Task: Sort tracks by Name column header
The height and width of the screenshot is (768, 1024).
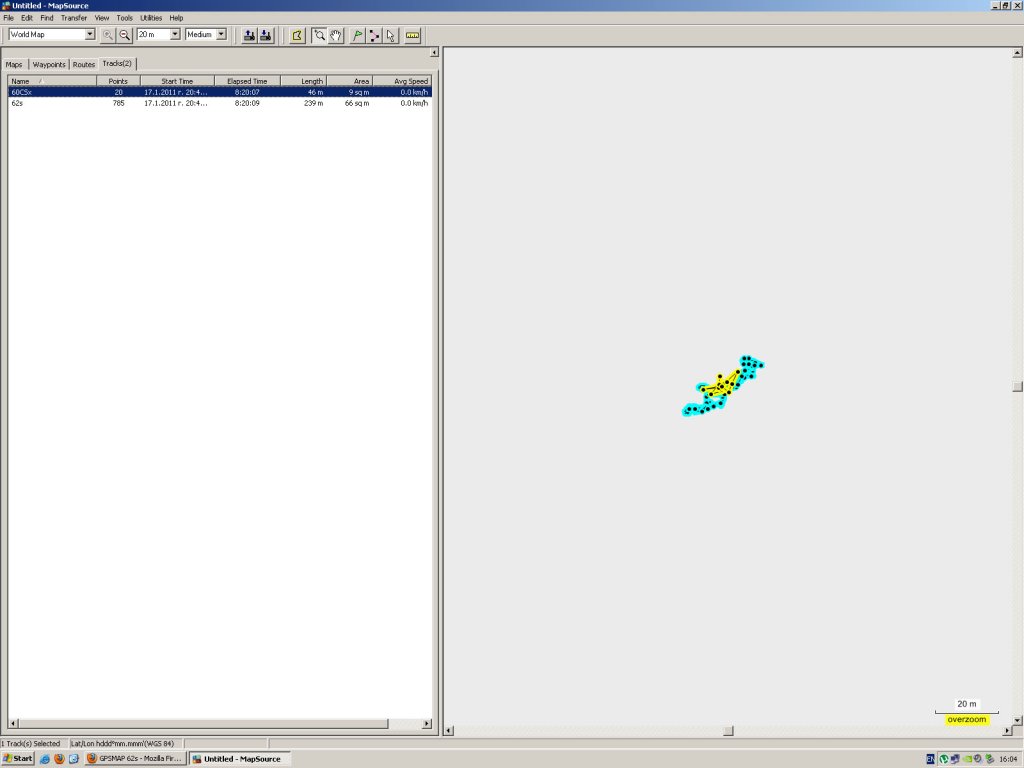Action: tap(52, 81)
